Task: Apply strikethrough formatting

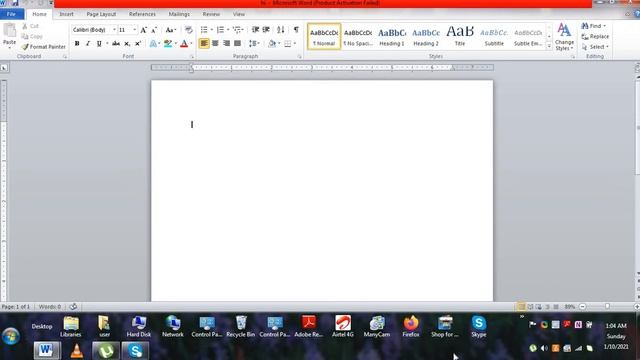Action: click(x=116, y=43)
